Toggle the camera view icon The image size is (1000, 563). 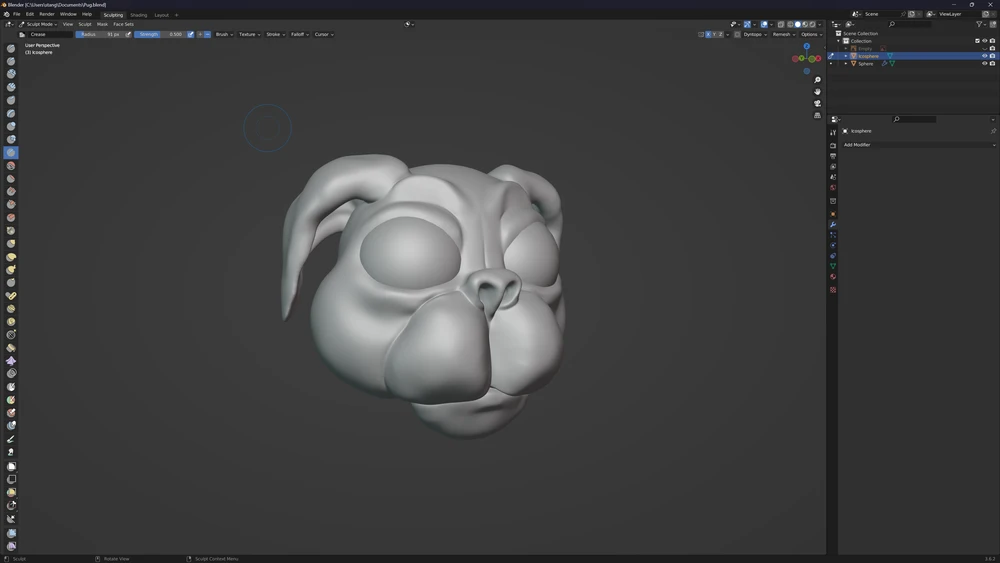(818, 104)
